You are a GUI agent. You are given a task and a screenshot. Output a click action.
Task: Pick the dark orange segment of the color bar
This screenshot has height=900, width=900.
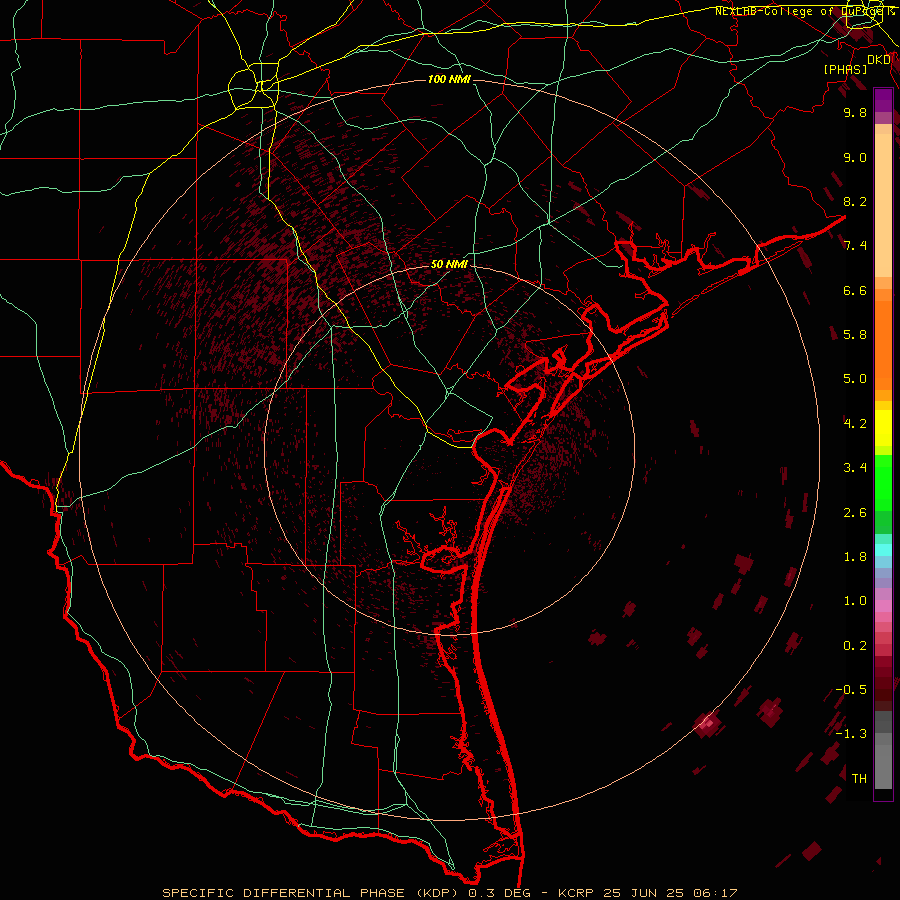883,346
